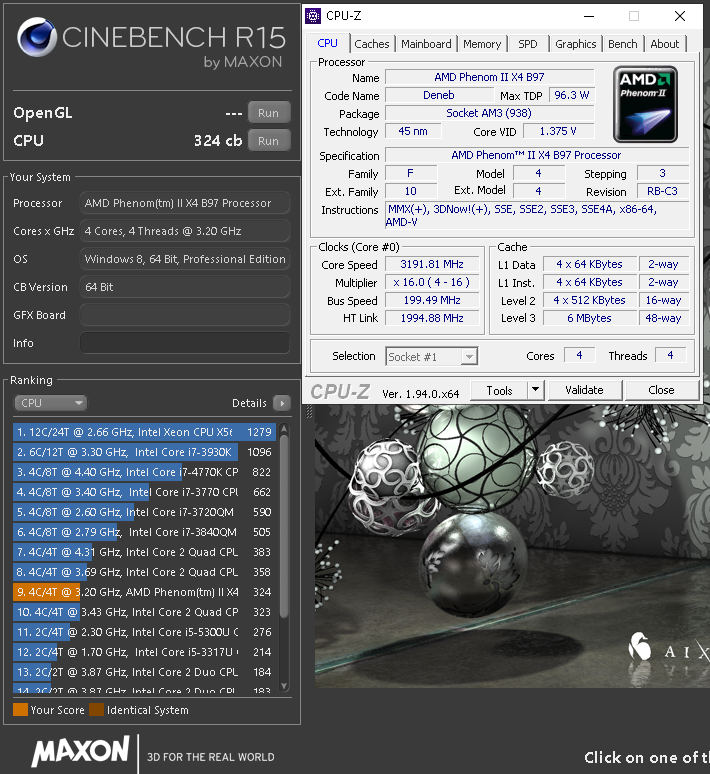This screenshot has height=774, width=710.
Task: Run the OpenGL benchmark
Action: [x=269, y=113]
